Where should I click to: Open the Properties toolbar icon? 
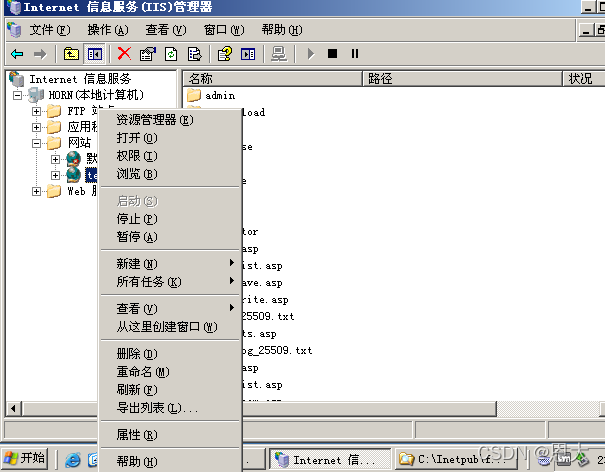[x=147, y=54]
